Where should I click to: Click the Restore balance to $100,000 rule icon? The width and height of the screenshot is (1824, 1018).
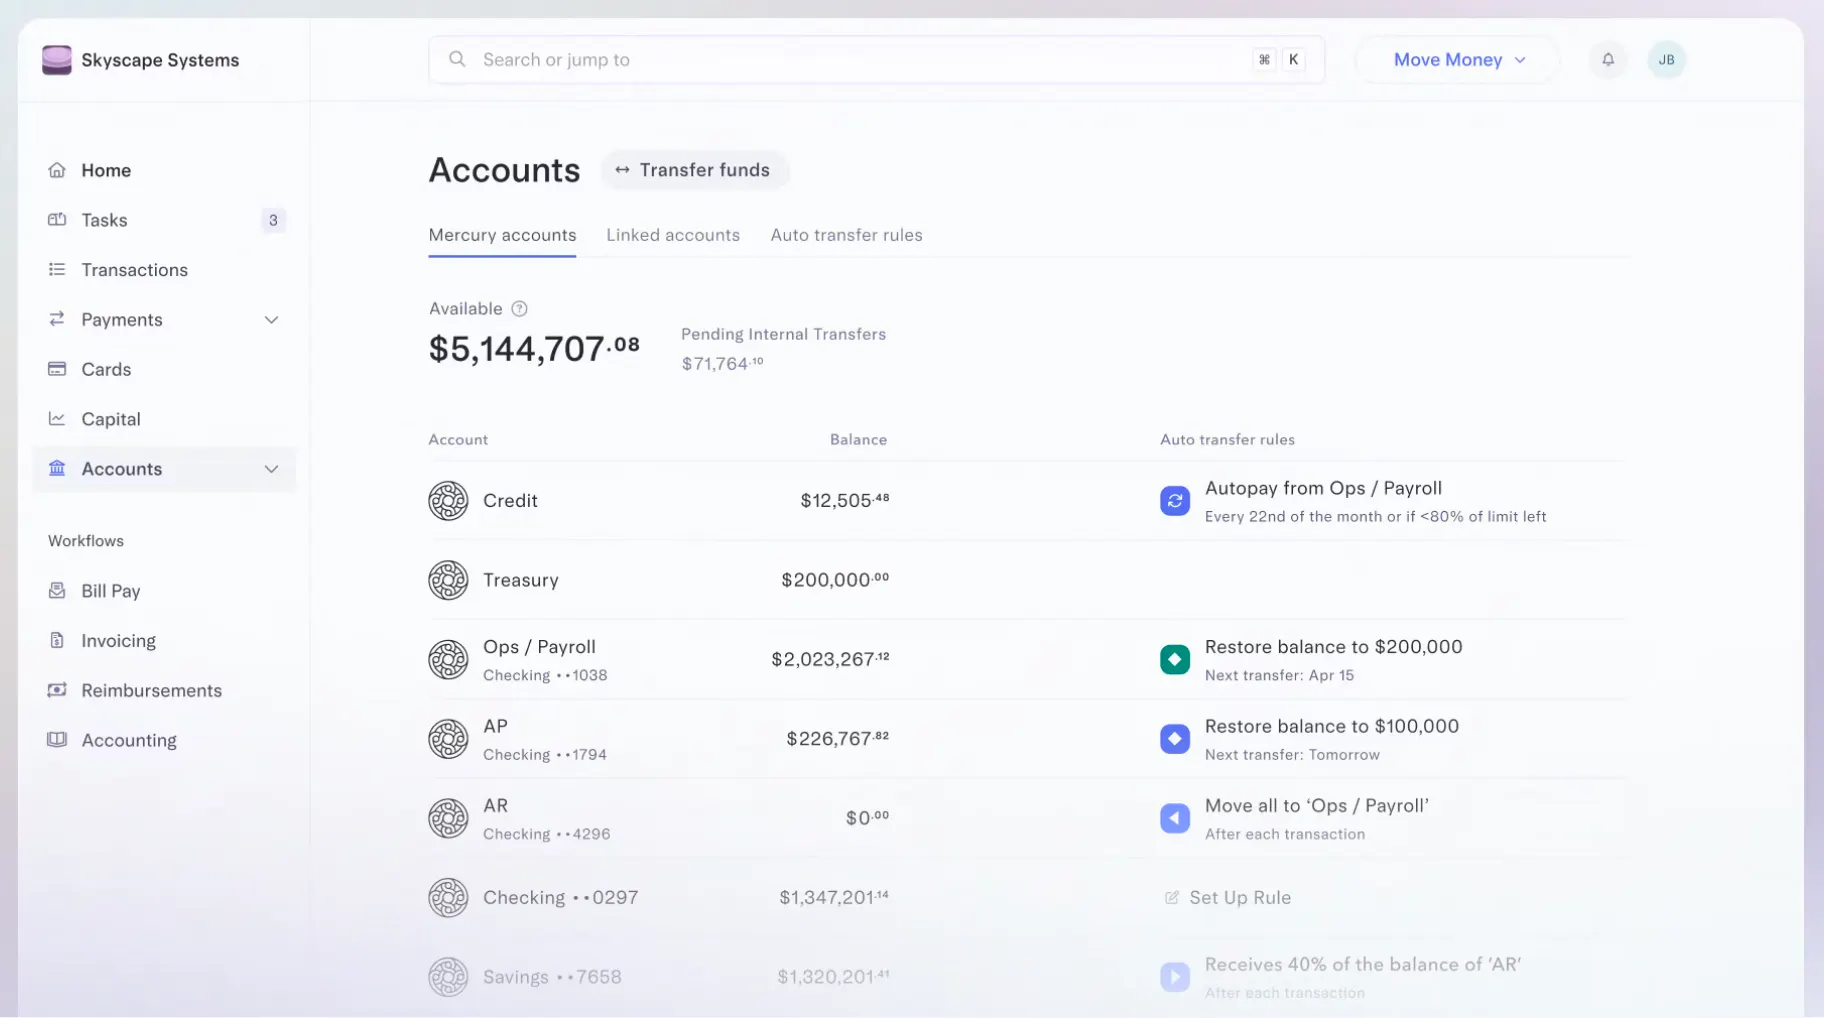coord(1175,739)
